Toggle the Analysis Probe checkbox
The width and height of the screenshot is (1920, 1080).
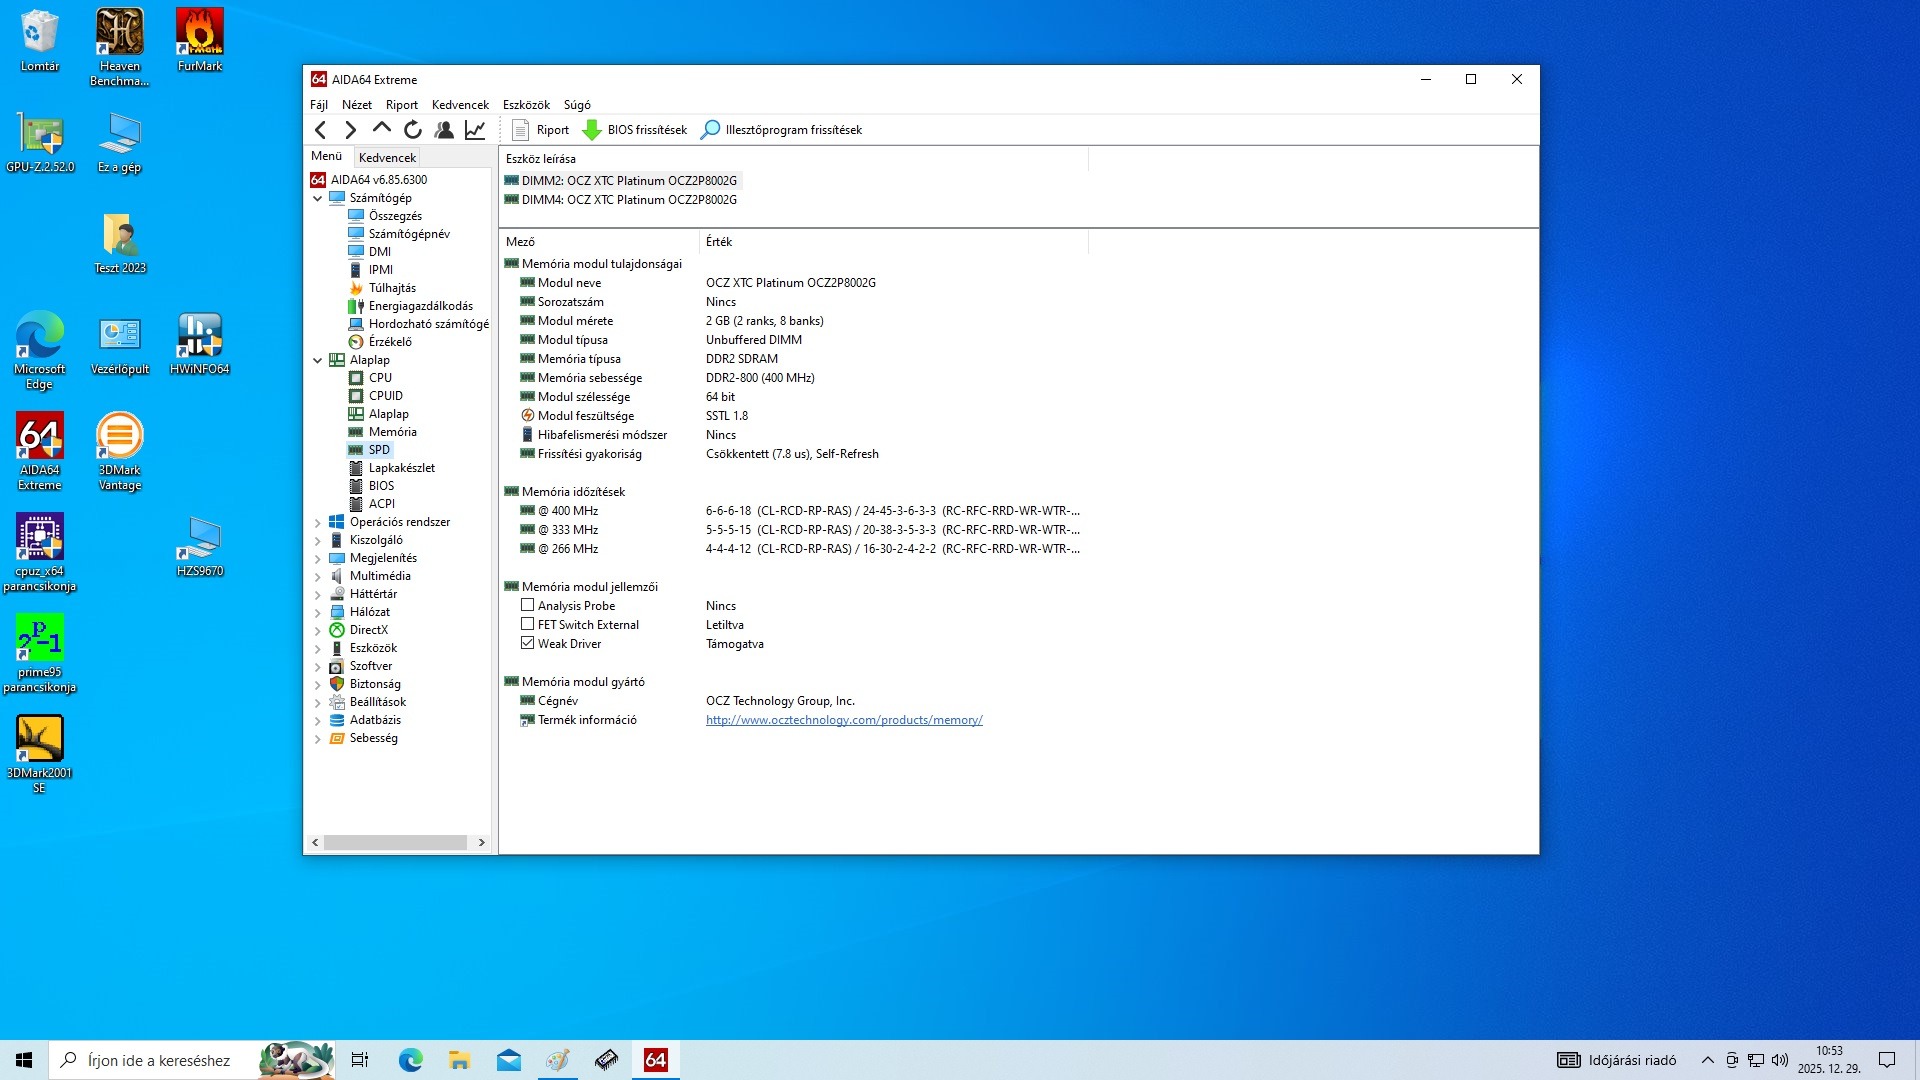click(x=527, y=605)
